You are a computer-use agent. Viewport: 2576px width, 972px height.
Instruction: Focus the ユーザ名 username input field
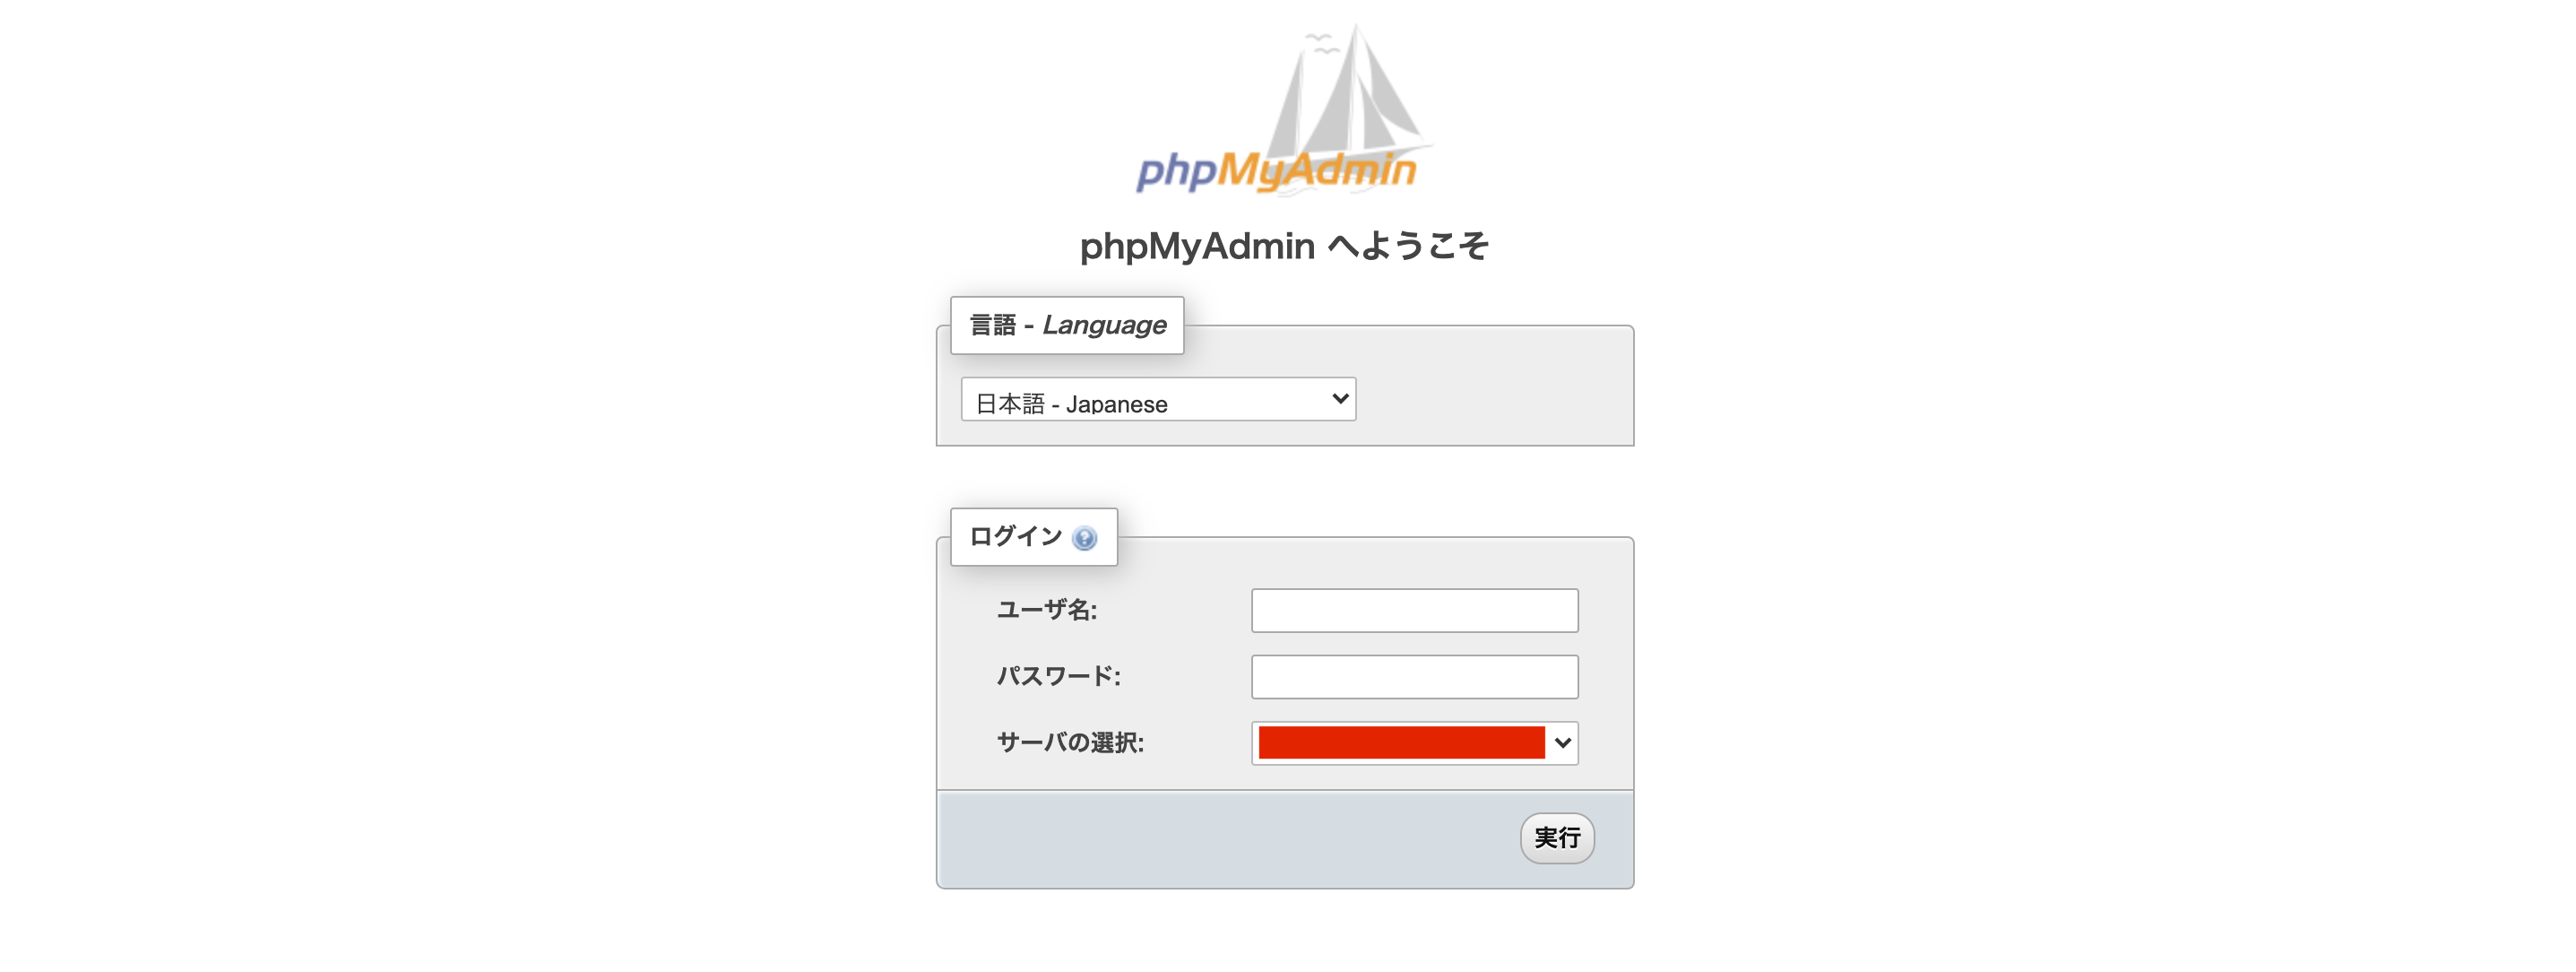coord(1414,610)
